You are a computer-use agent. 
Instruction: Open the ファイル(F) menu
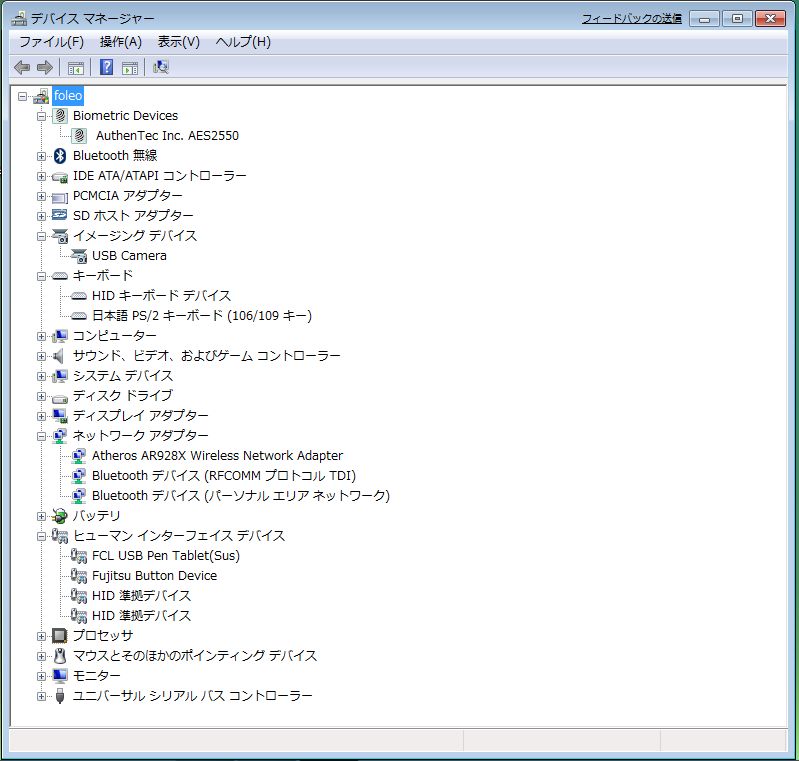click(x=51, y=42)
